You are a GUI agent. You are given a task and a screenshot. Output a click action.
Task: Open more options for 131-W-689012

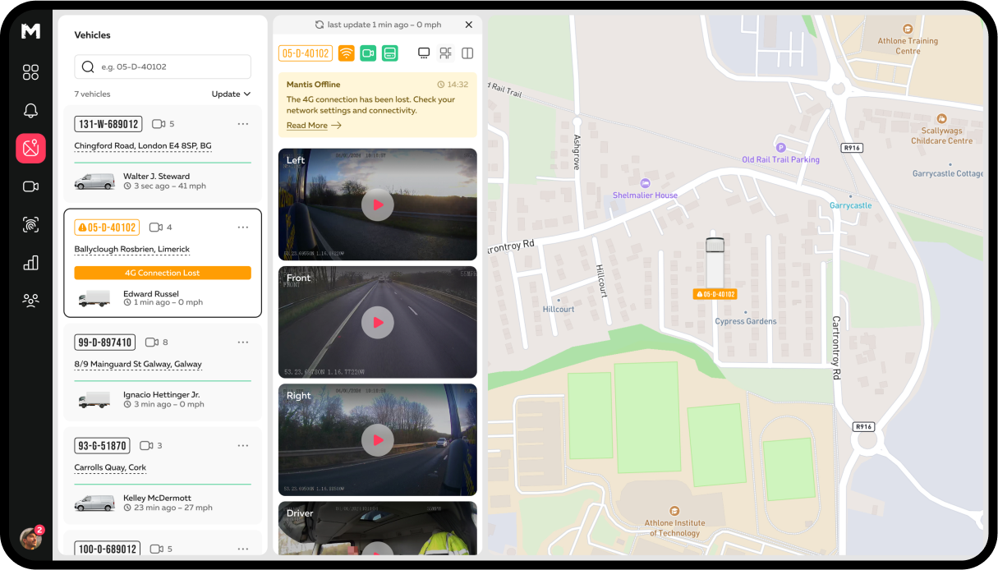click(x=242, y=124)
